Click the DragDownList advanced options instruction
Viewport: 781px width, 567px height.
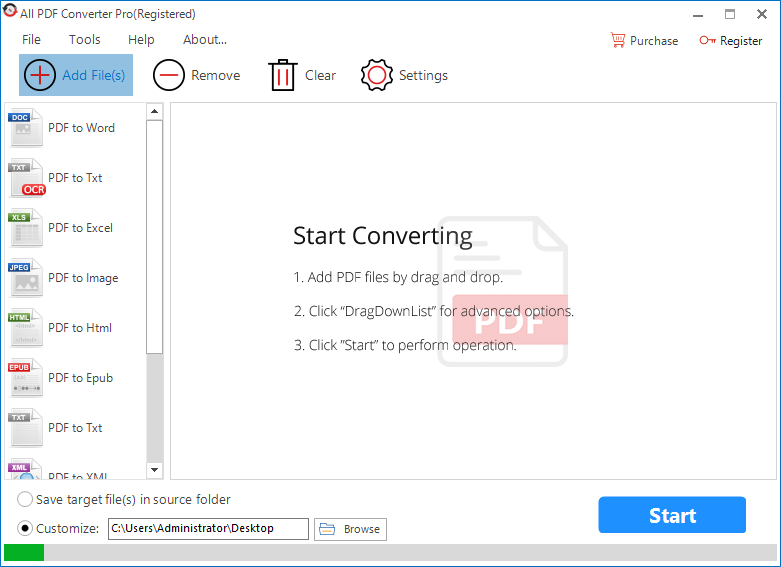[x=434, y=311]
